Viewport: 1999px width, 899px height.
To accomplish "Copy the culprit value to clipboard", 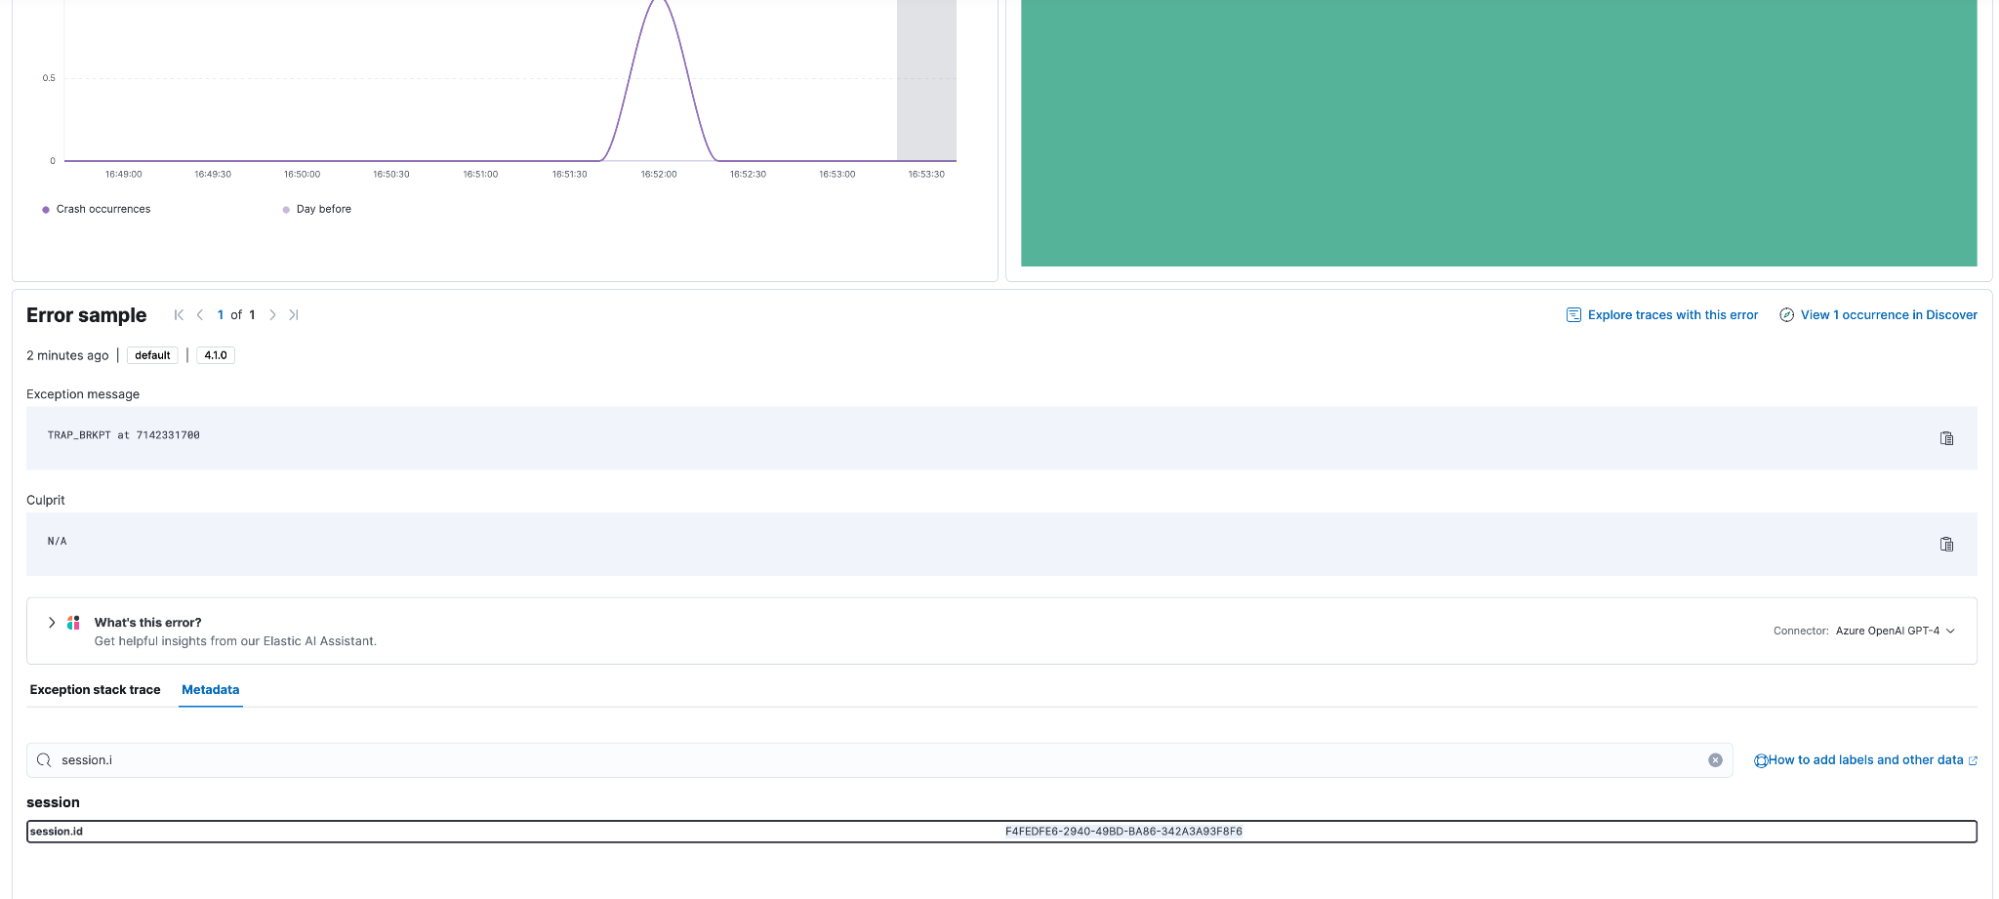I will point(1945,544).
